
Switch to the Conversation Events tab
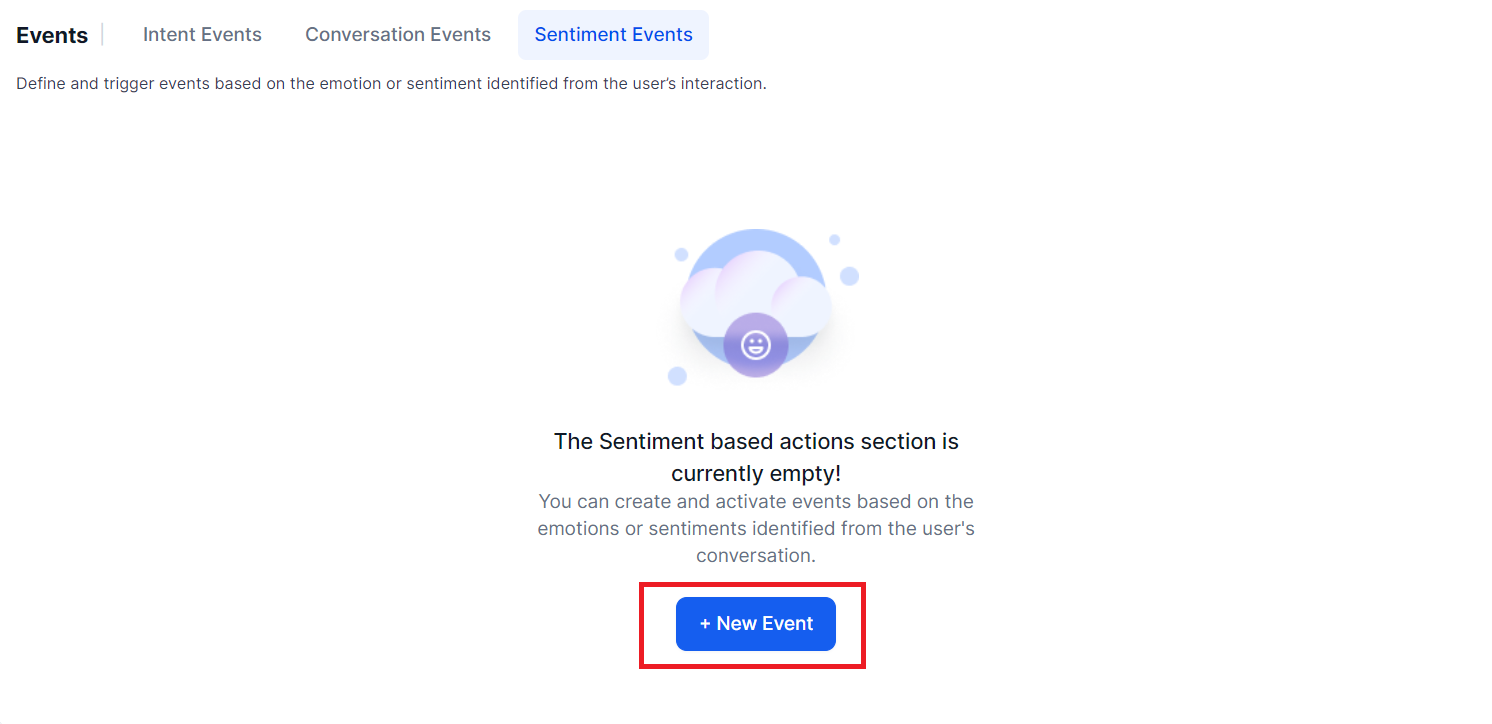pos(398,35)
